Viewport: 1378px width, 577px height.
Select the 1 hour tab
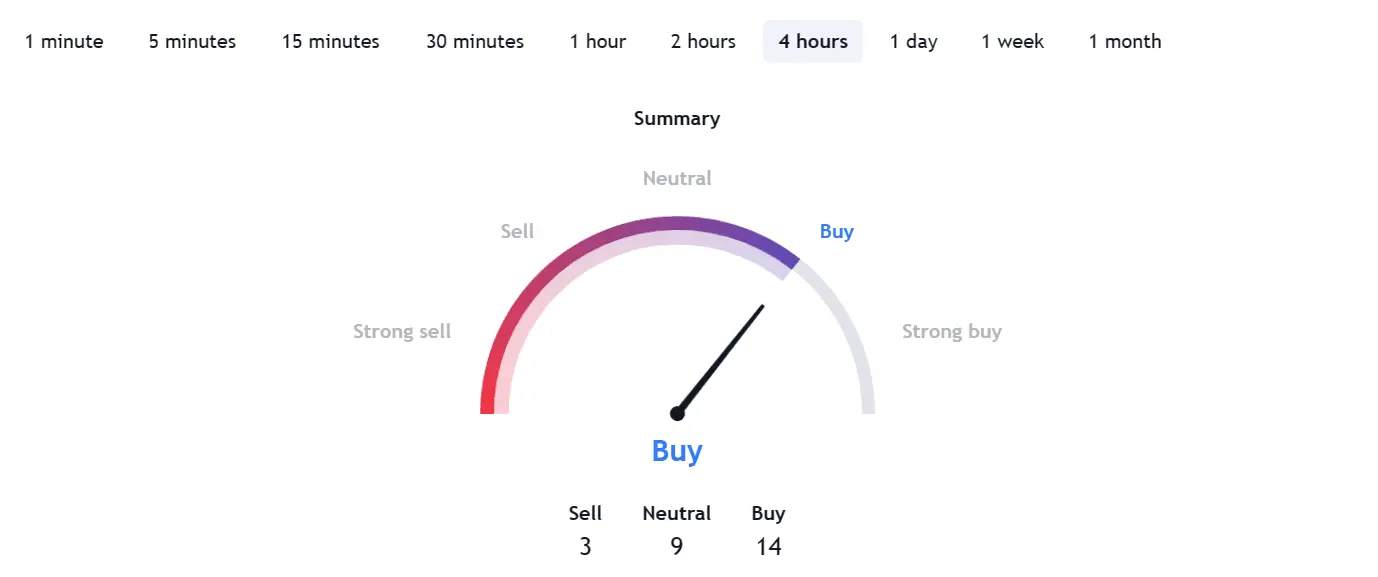coord(597,41)
